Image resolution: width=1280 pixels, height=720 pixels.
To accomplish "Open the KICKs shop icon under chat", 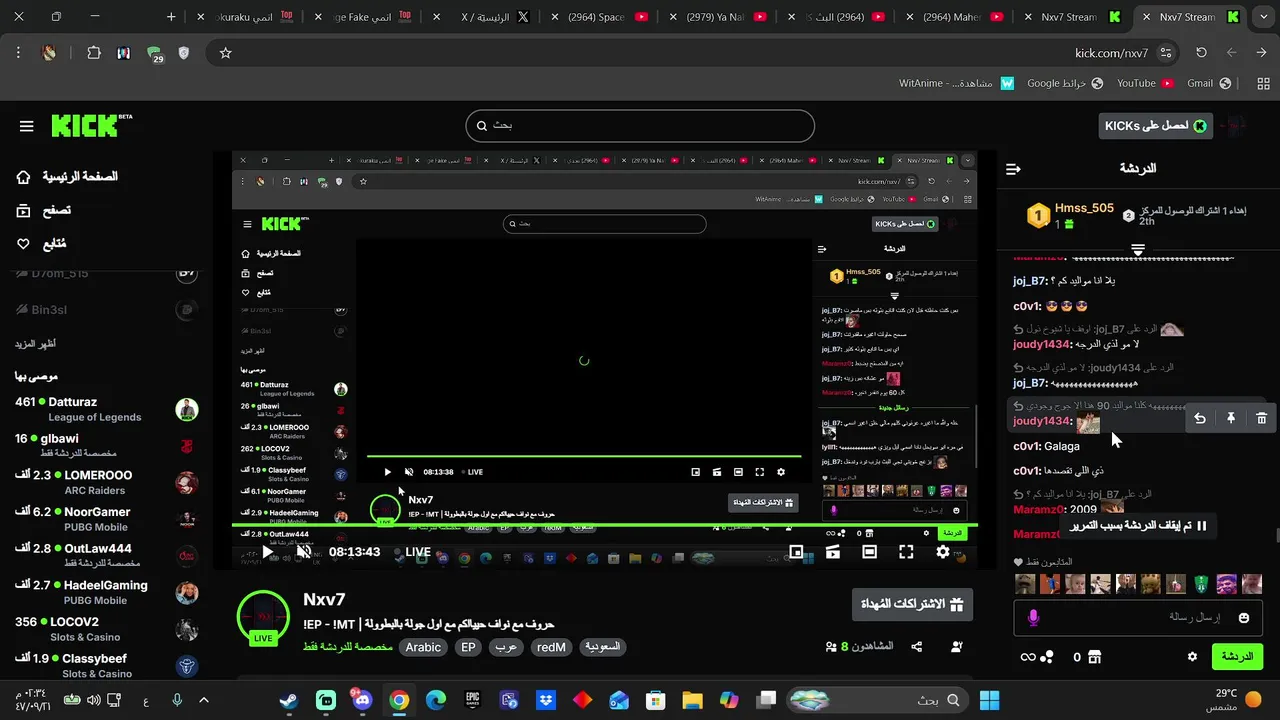I will (x=1094, y=657).
